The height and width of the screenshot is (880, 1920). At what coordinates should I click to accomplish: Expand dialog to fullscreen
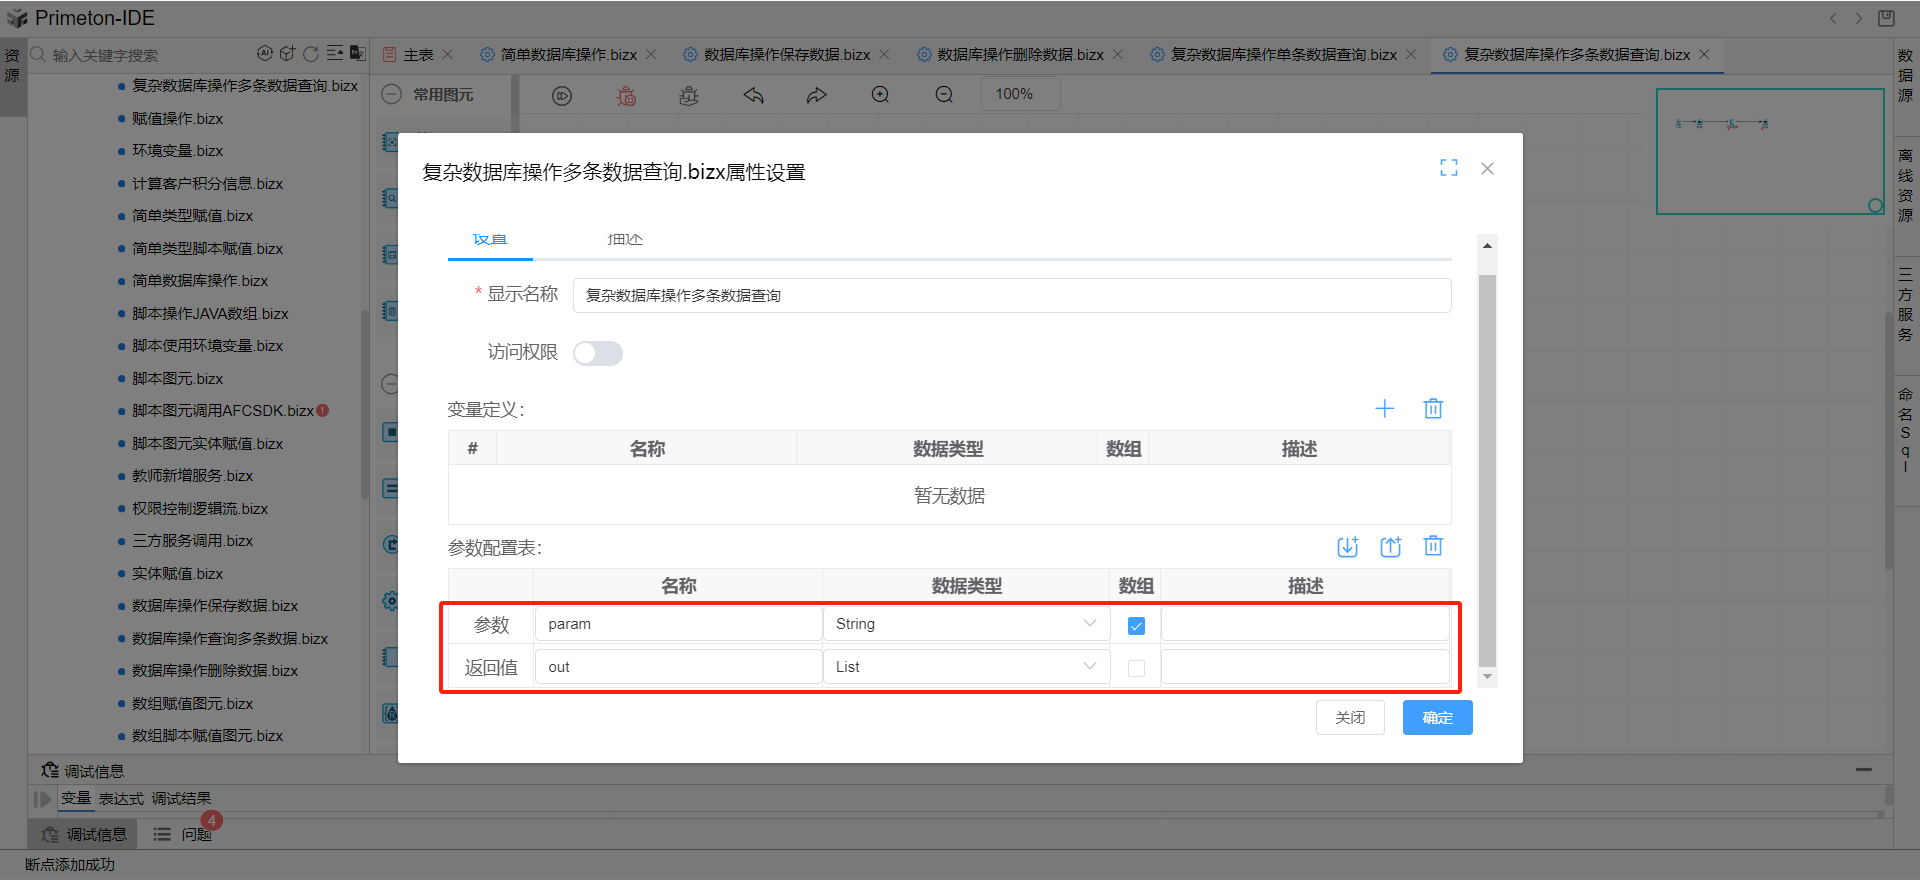click(x=1448, y=168)
